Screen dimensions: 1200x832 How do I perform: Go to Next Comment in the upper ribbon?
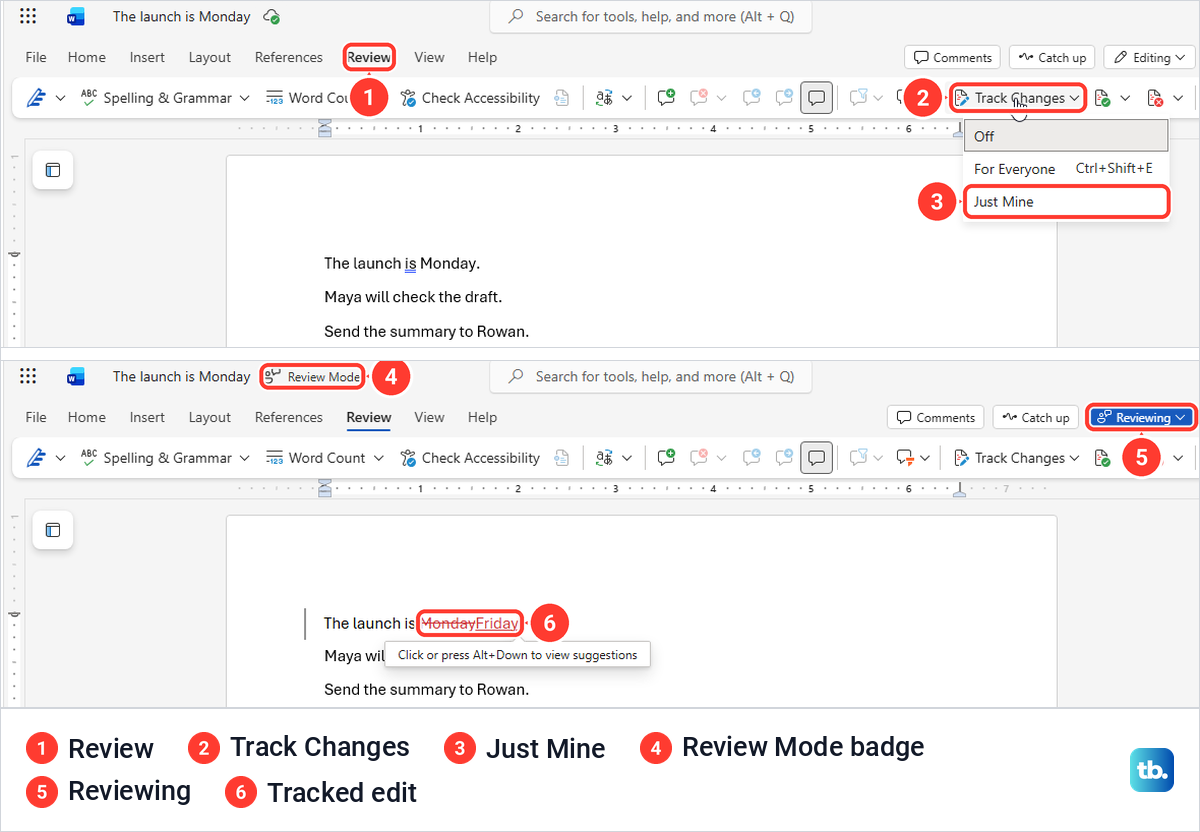(x=784, y=98)
